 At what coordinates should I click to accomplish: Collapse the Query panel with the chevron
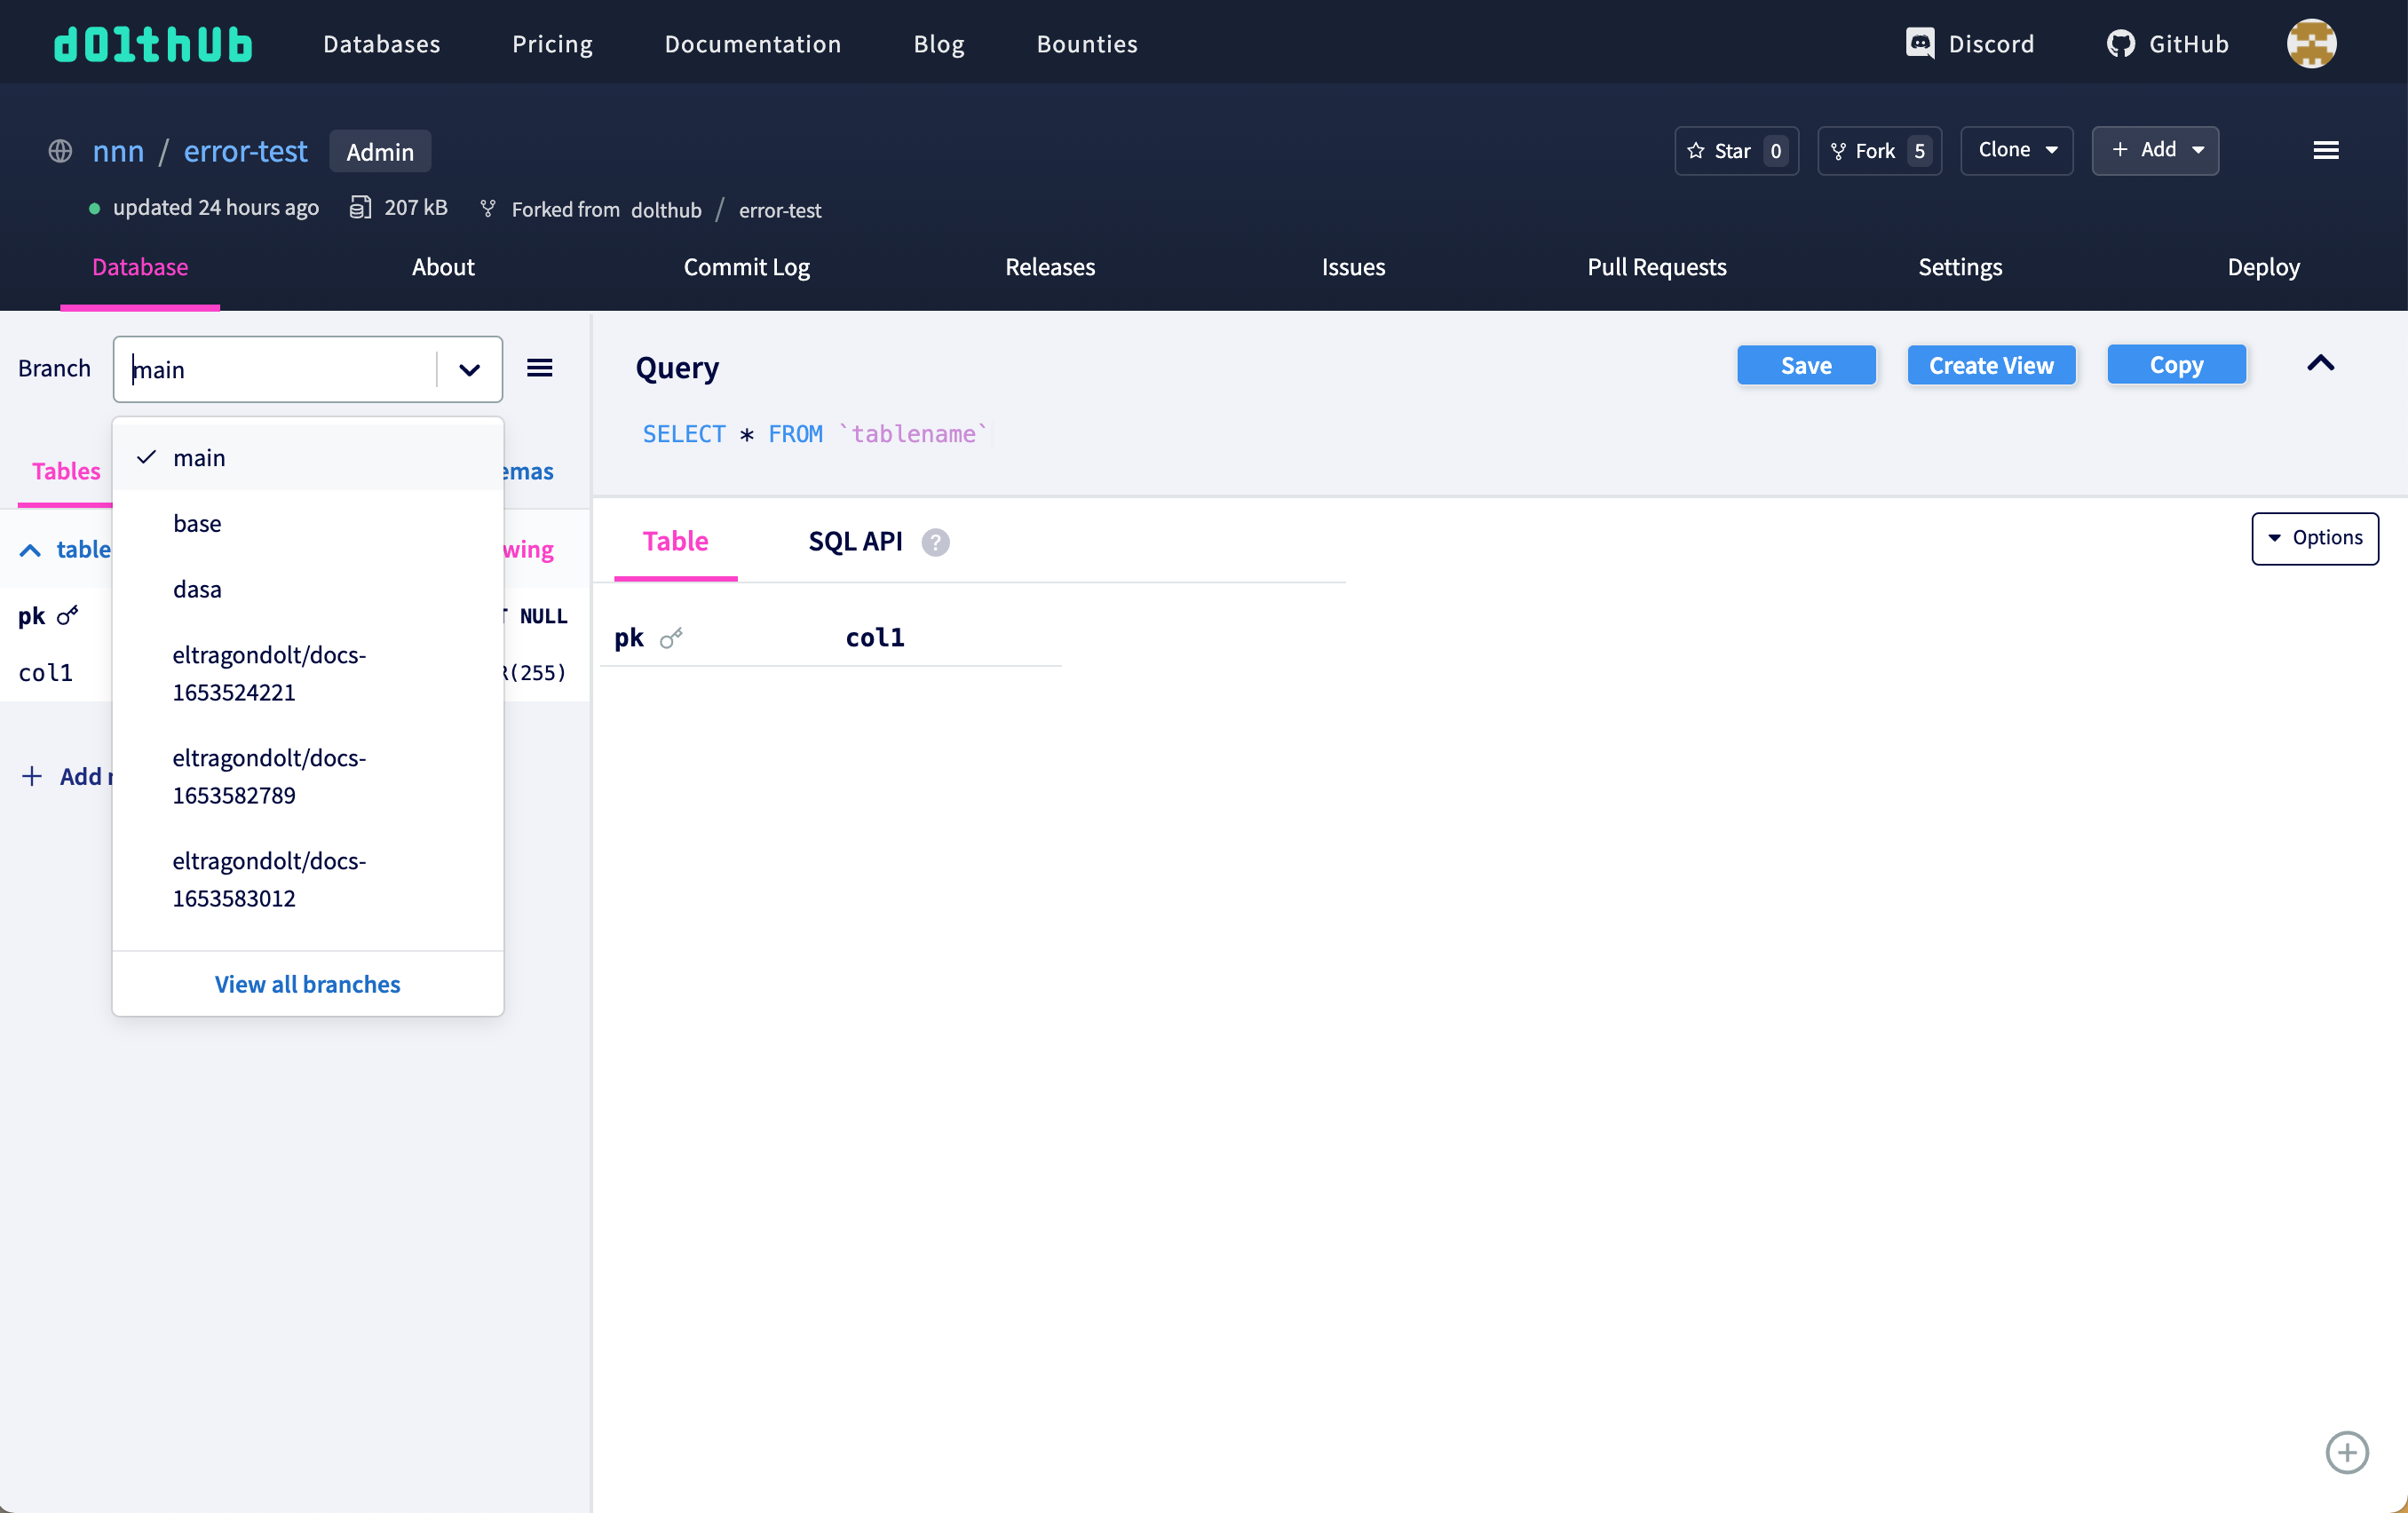tap(2321, 364)
